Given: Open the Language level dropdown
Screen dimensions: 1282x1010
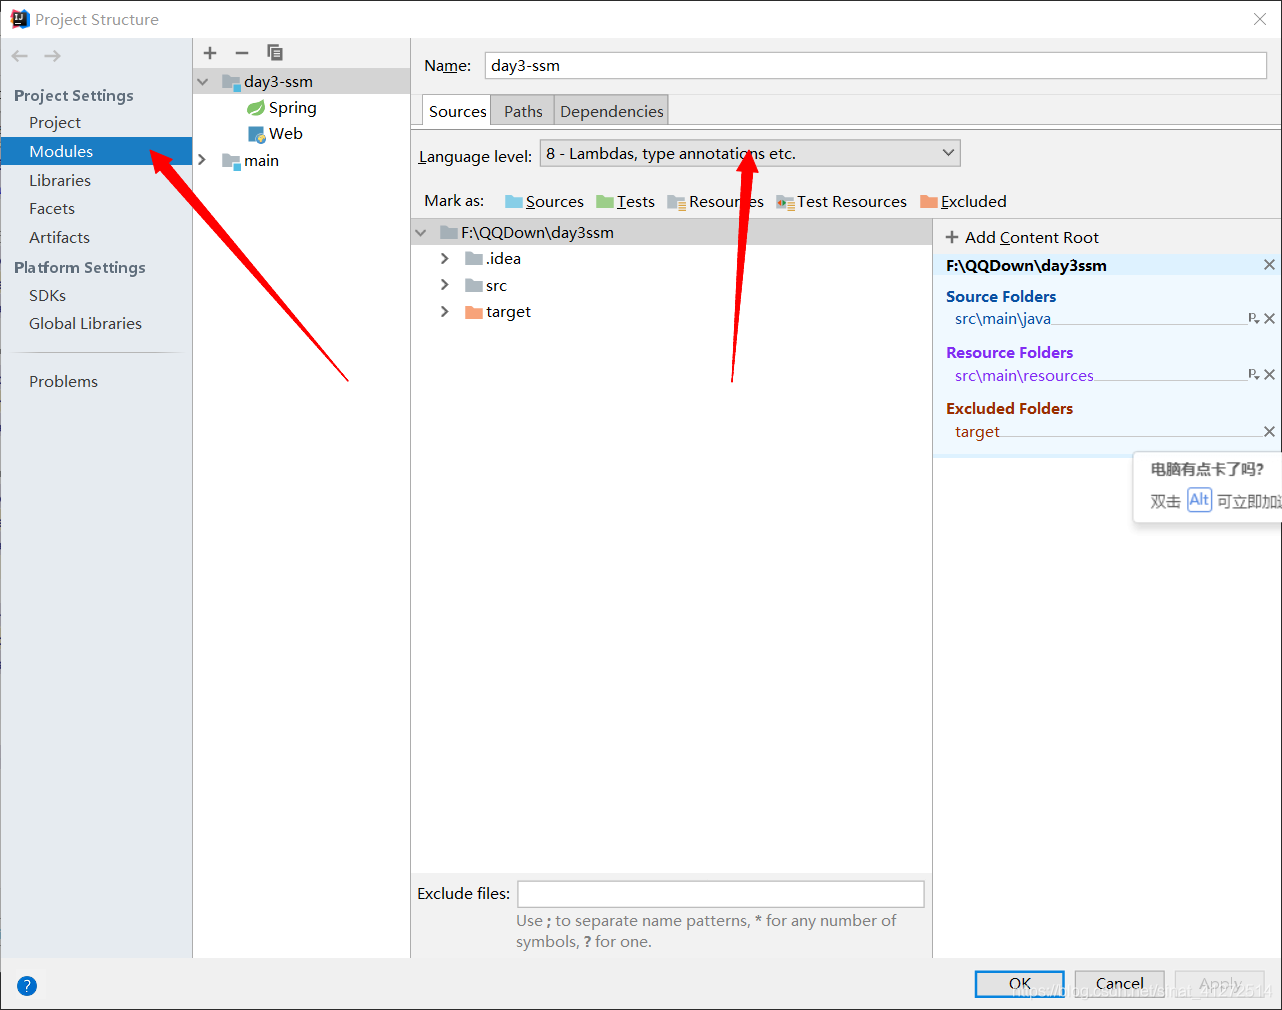Looking at the screenshot, I should tap(750, 153).
